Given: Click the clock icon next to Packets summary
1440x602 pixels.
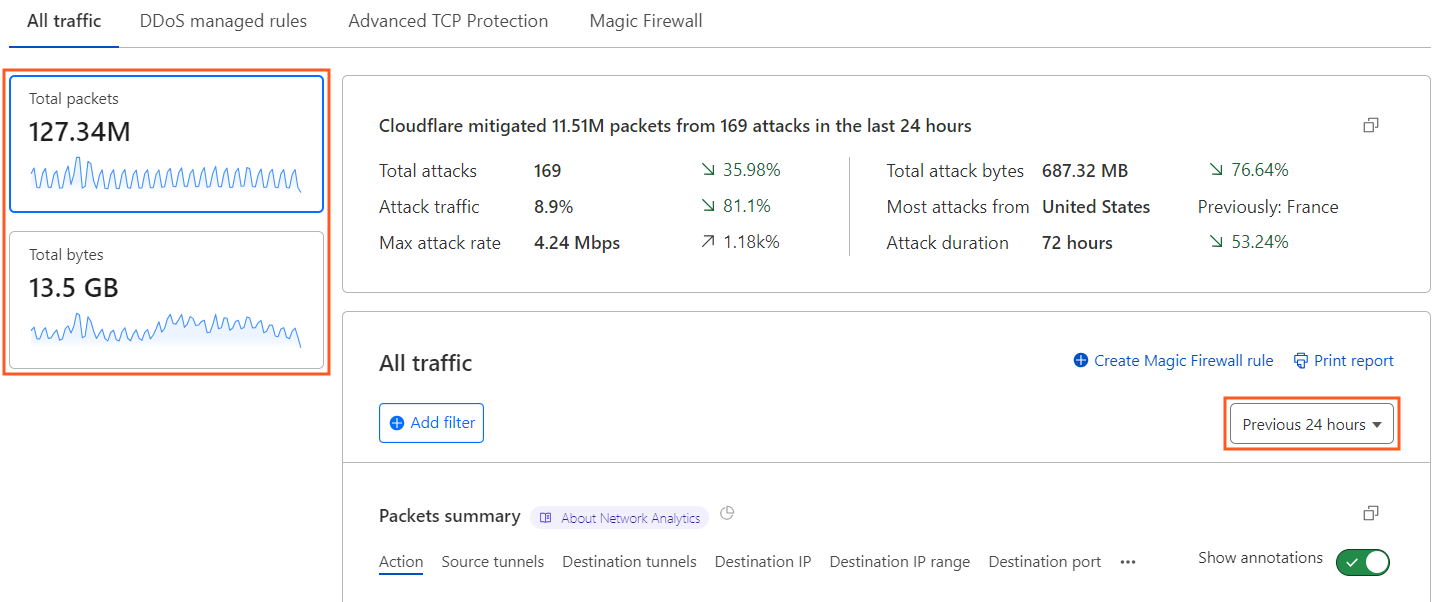Looking at the screenshot, I should (727, 512).
